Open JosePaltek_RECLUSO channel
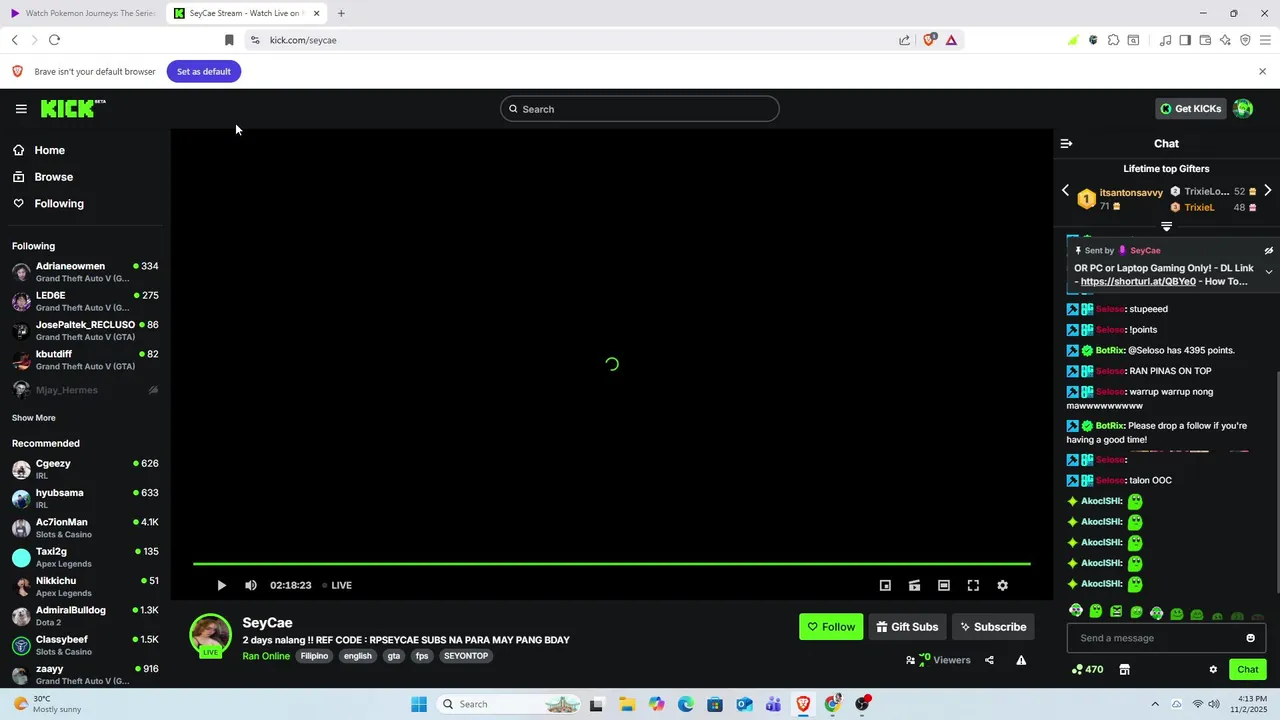This screenshot has width=1280, height=720. tap(84, 331)
